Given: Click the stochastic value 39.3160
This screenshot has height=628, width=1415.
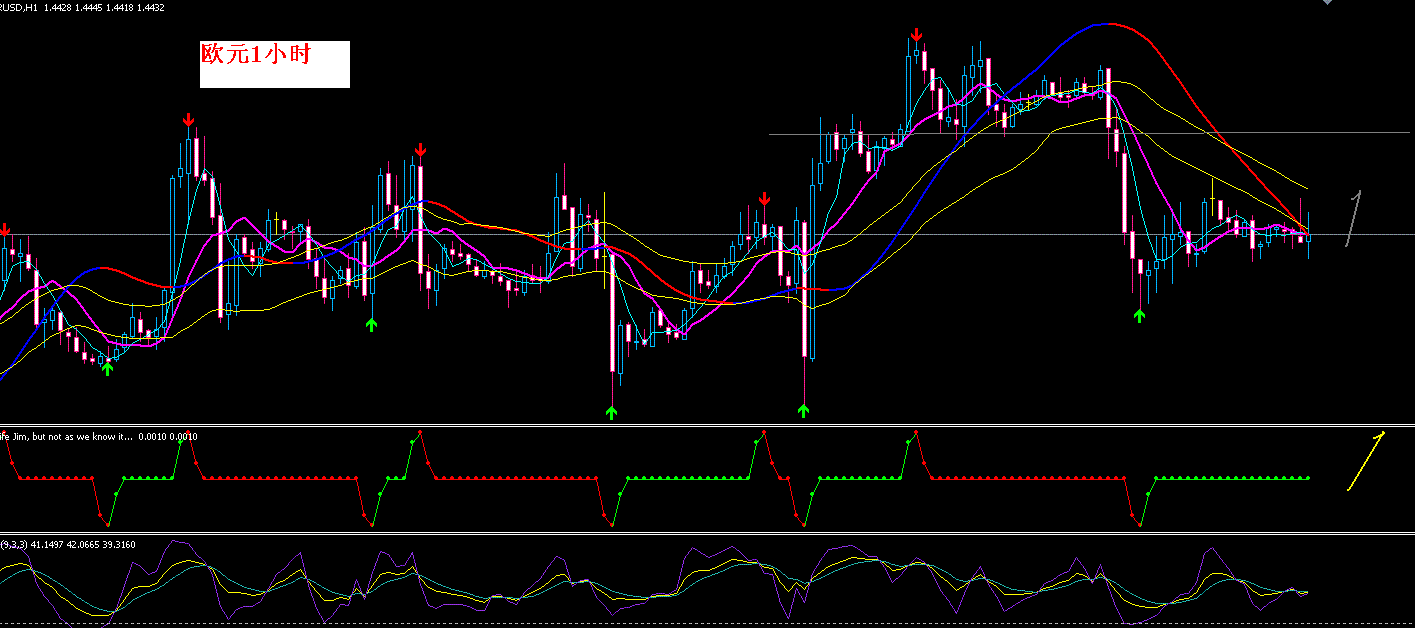Looking at the screenshot, I should [119, 545].
